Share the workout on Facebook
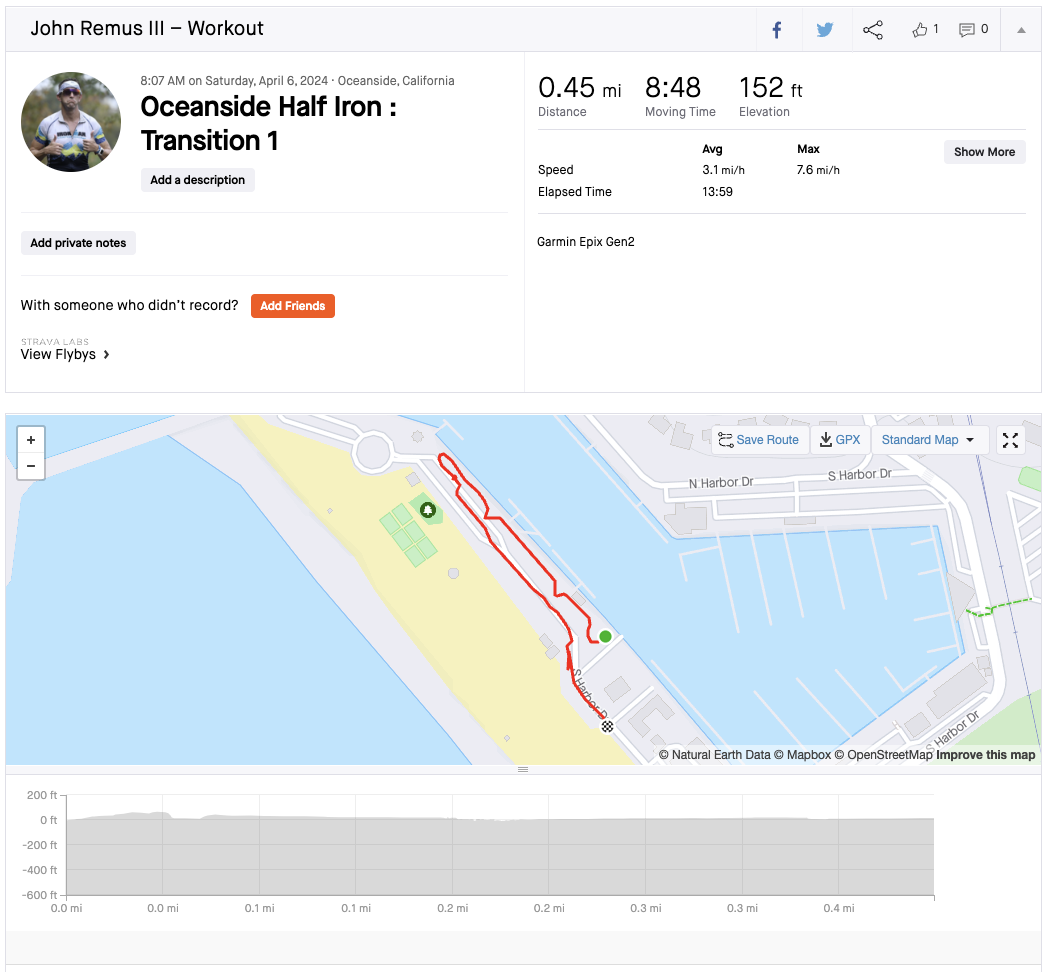 [x=776, y=30]
